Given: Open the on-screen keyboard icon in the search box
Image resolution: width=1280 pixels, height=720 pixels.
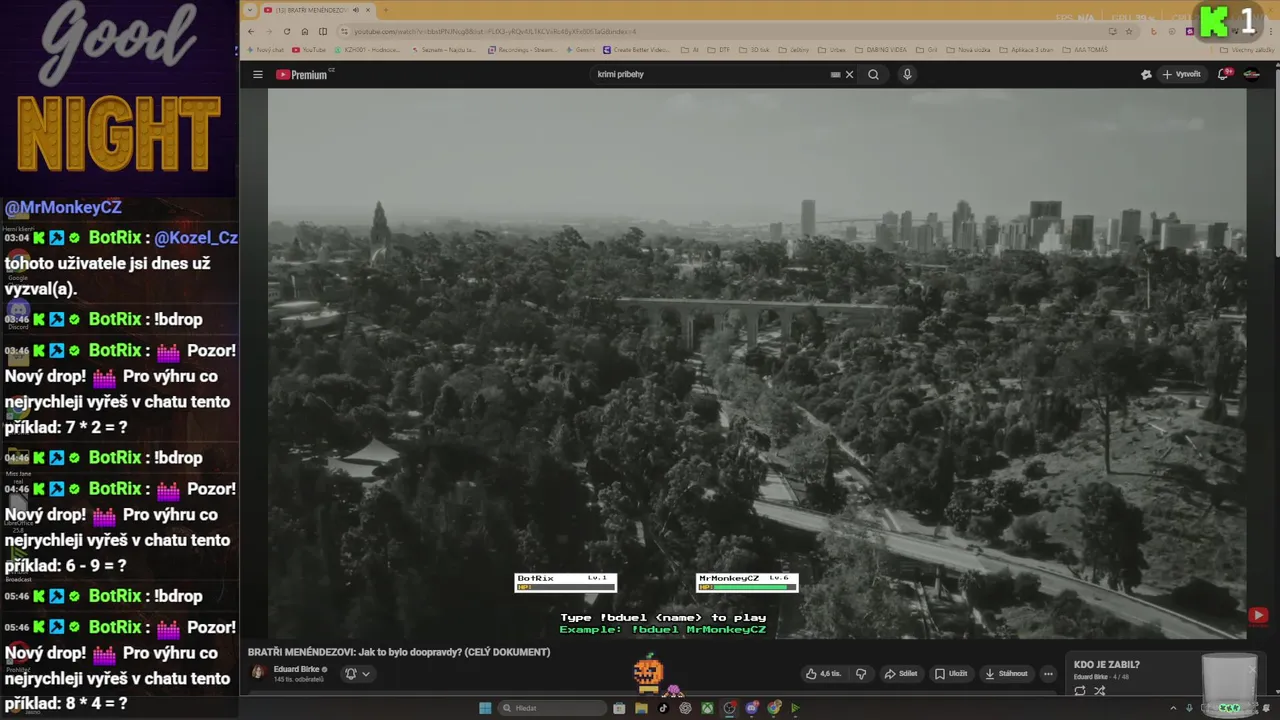Looking at the screenshot, I should point(835,74).
